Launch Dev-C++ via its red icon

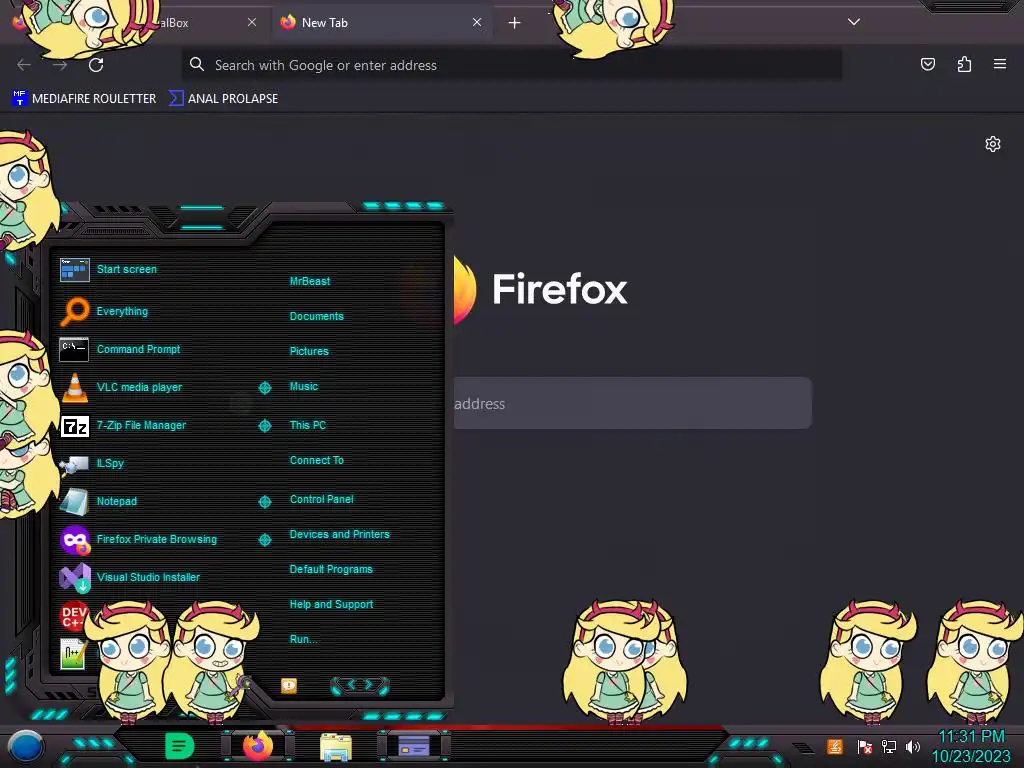[x=73, y=615]
